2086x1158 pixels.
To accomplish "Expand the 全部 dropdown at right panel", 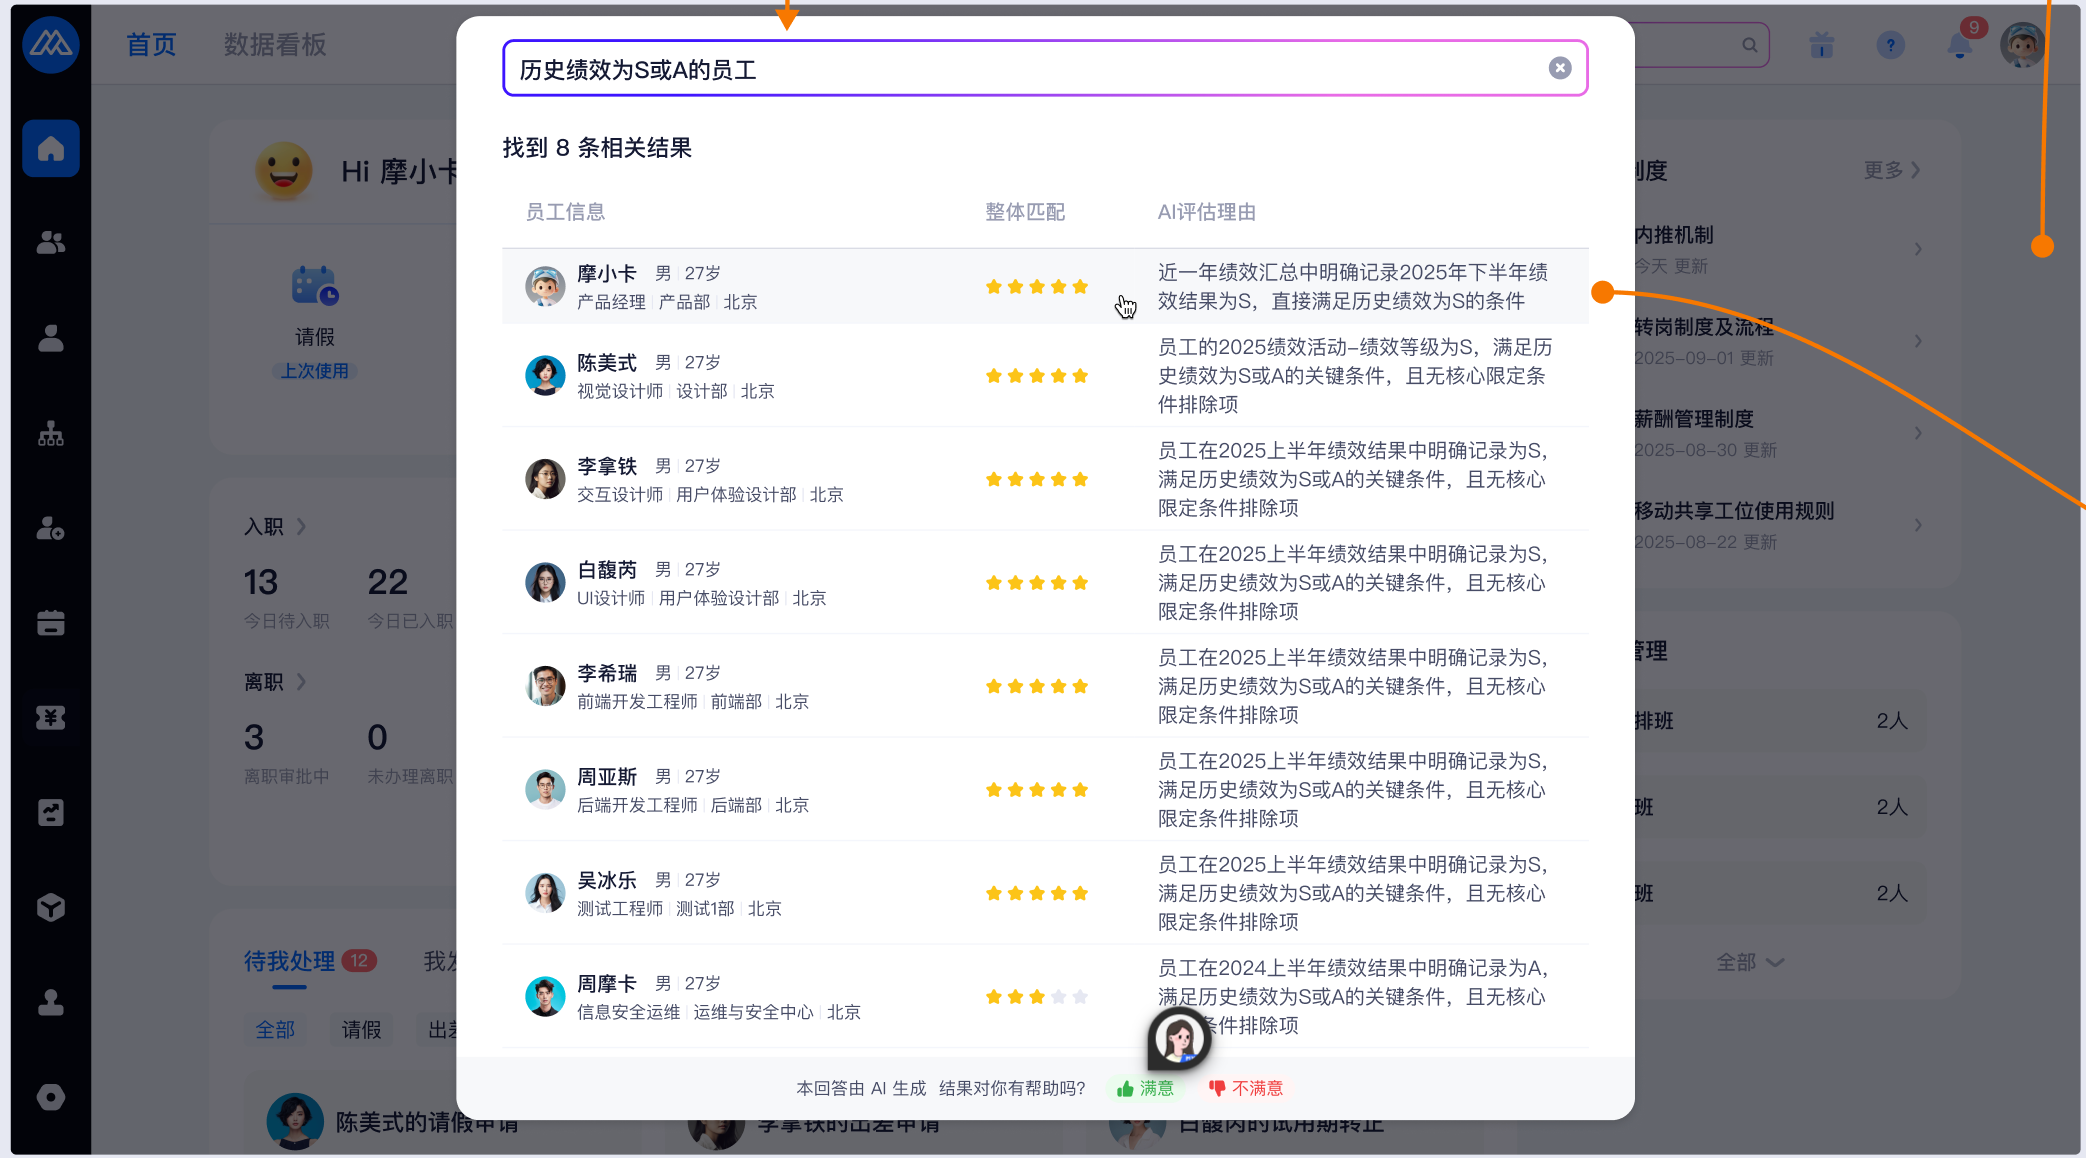I will (1748, 962).
